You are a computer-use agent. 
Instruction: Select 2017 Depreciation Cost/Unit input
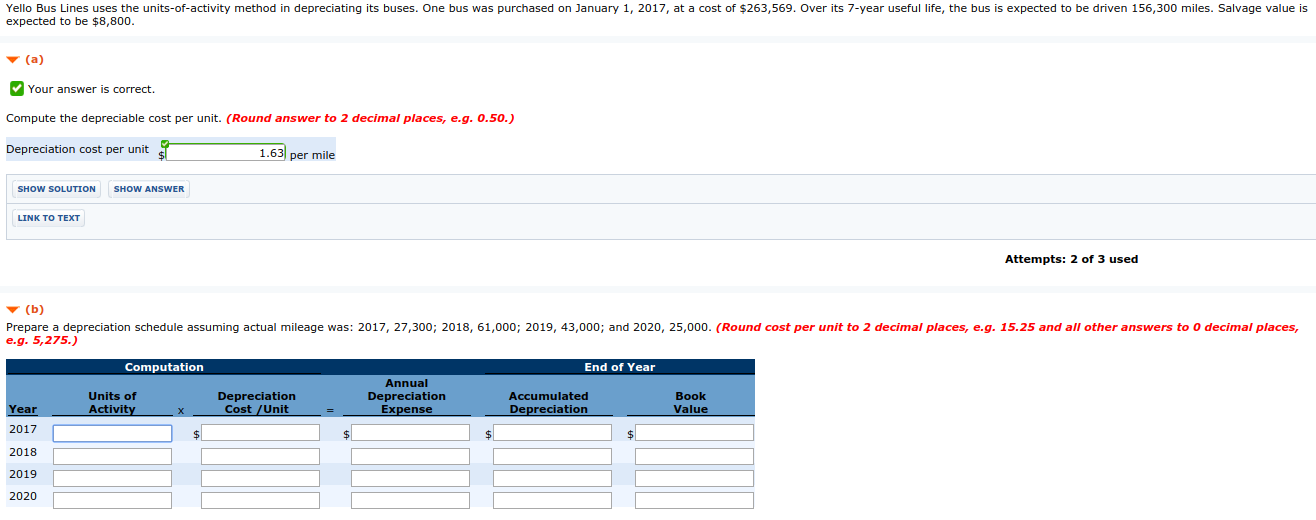[260, 433]
